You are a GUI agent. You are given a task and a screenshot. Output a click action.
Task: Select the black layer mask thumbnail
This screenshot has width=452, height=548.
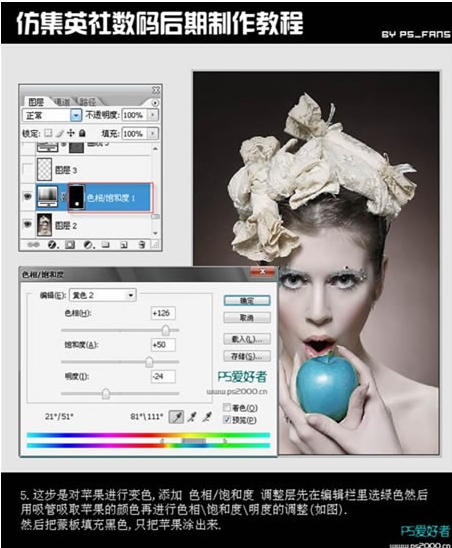point(77,197)
